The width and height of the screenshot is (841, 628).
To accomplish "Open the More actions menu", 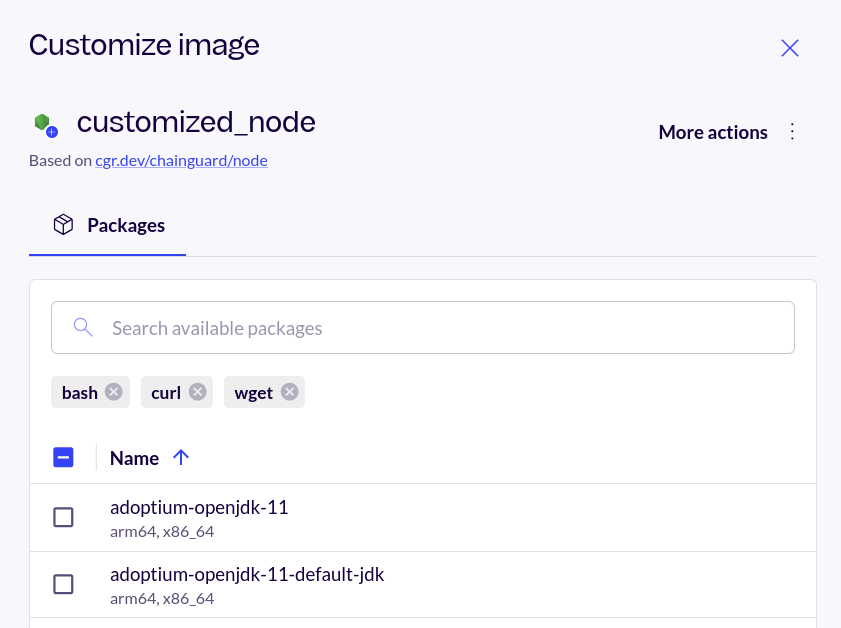I will (713, 131).
